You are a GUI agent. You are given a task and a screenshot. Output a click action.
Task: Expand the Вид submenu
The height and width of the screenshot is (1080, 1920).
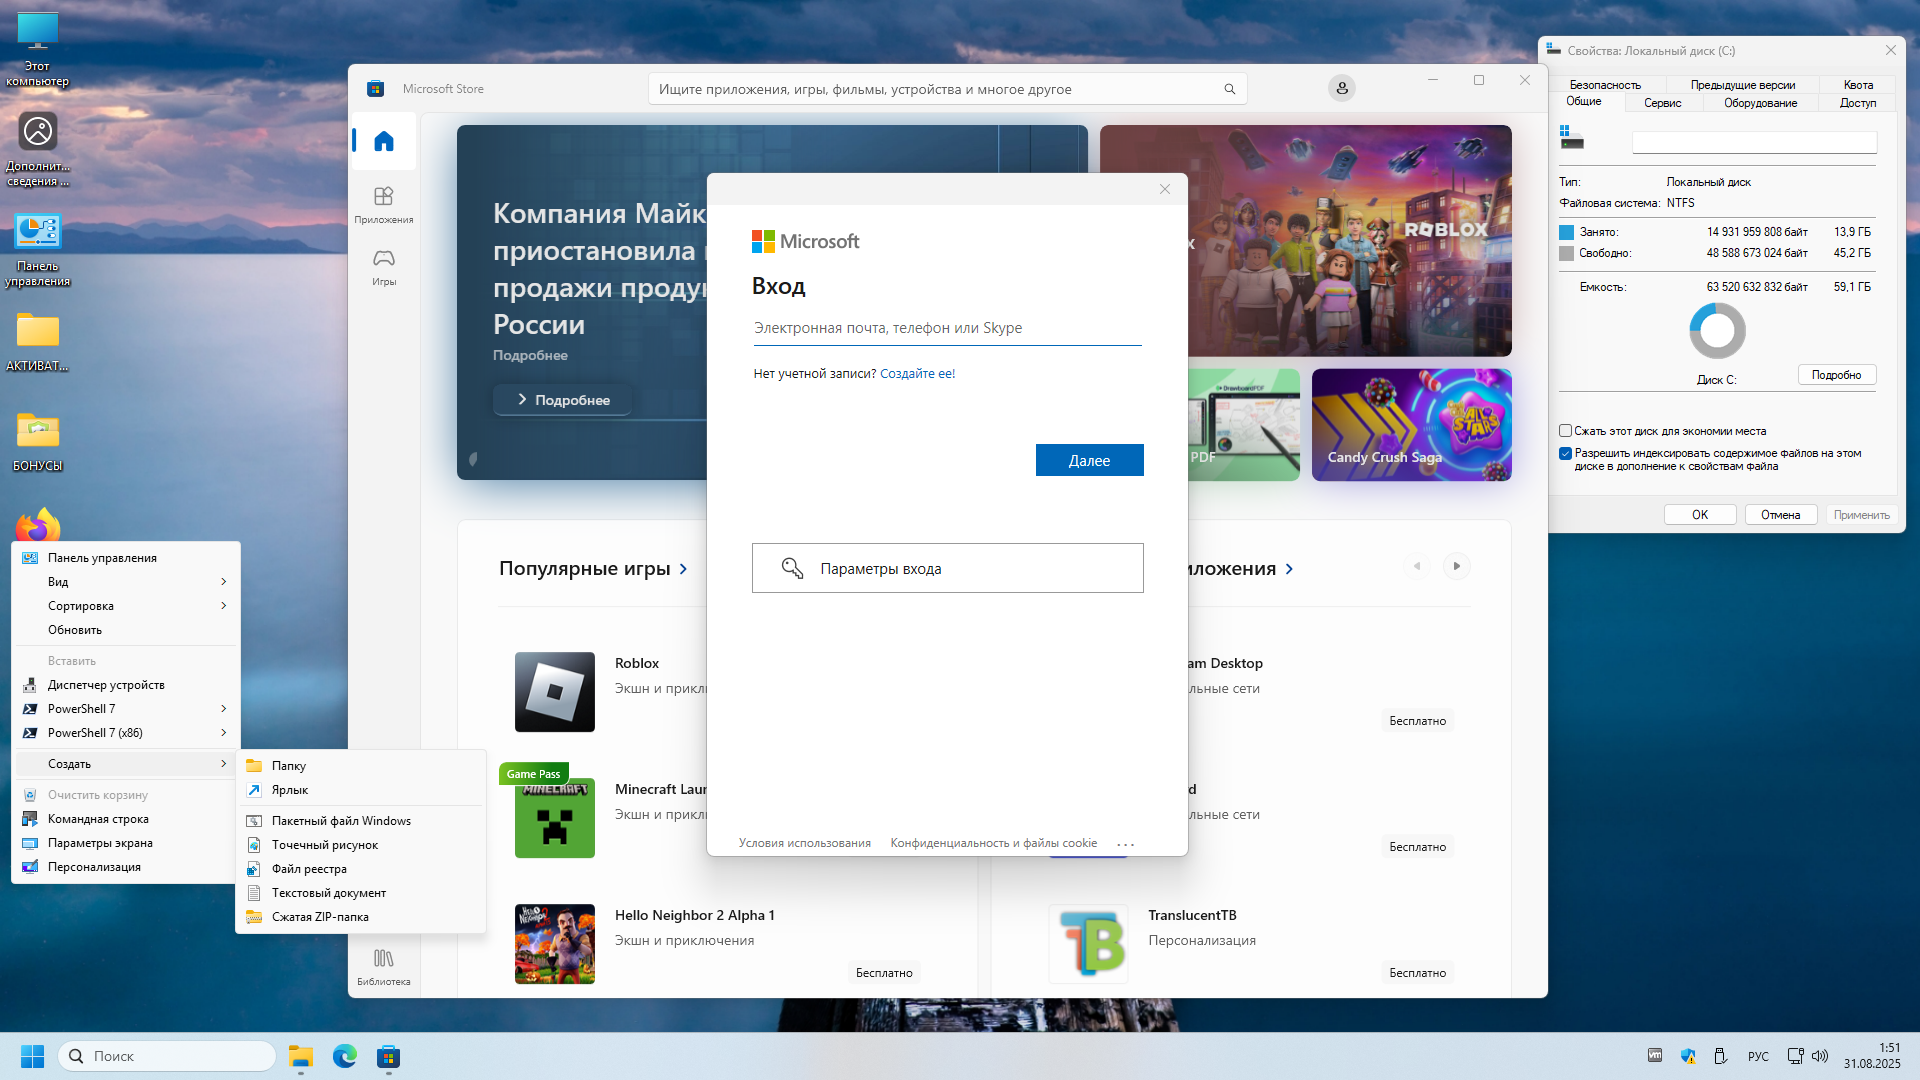(x=125, y=582)
